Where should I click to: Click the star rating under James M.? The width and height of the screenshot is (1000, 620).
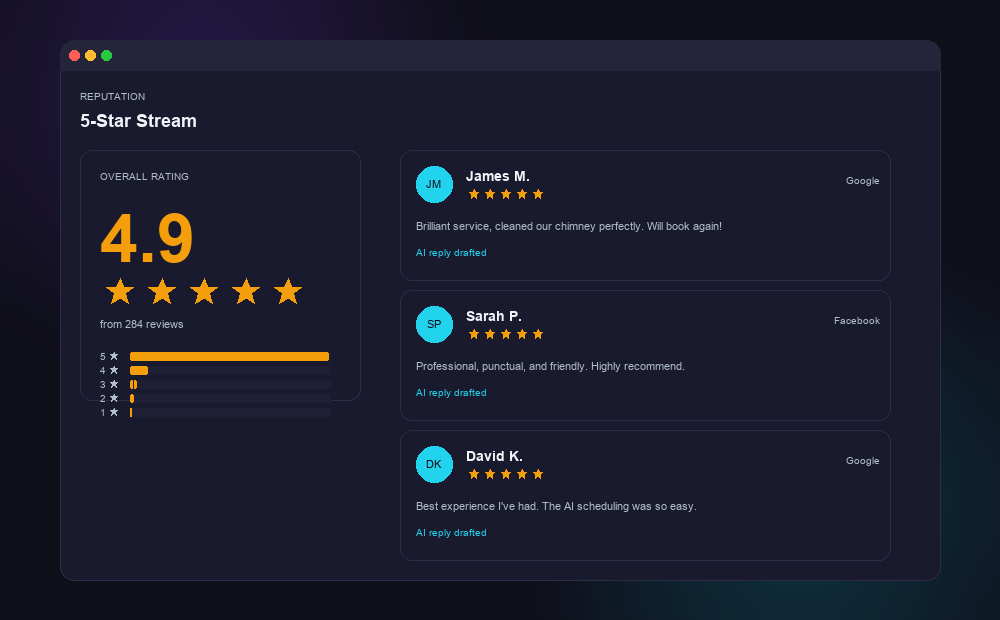coord(506,195)
